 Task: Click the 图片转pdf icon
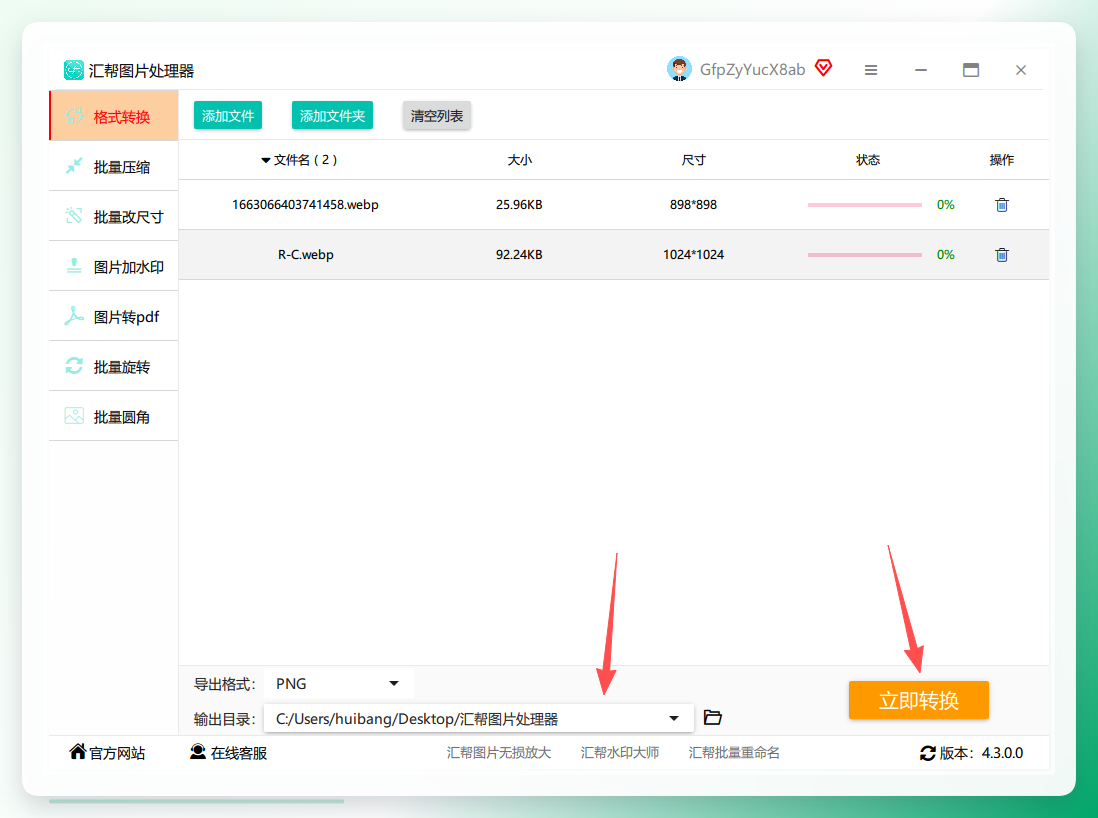(74, 316)
